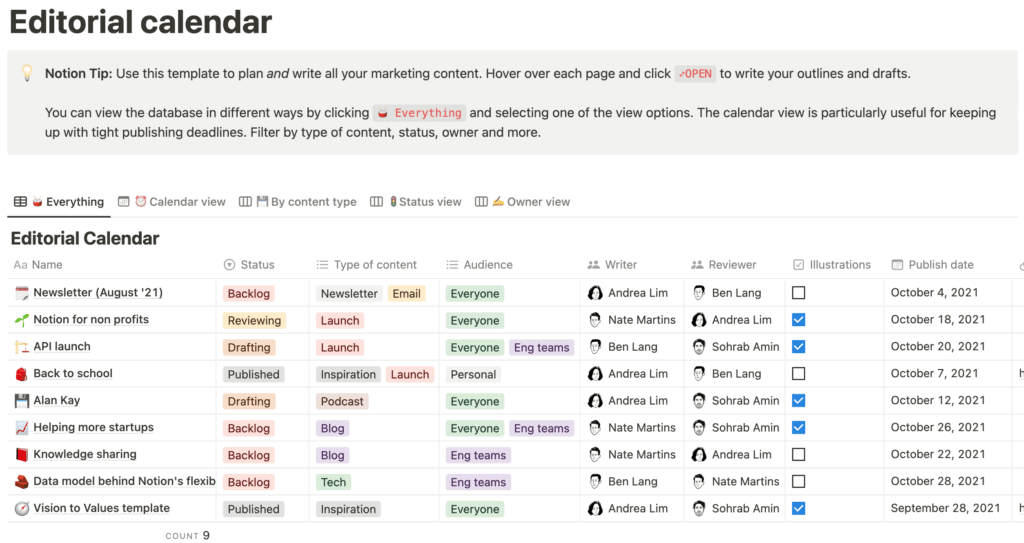Viewport: 1024px width, 543px height.
Task: Click Nate Martins reviewer avatar in Data model row
Action: point(699,482)
